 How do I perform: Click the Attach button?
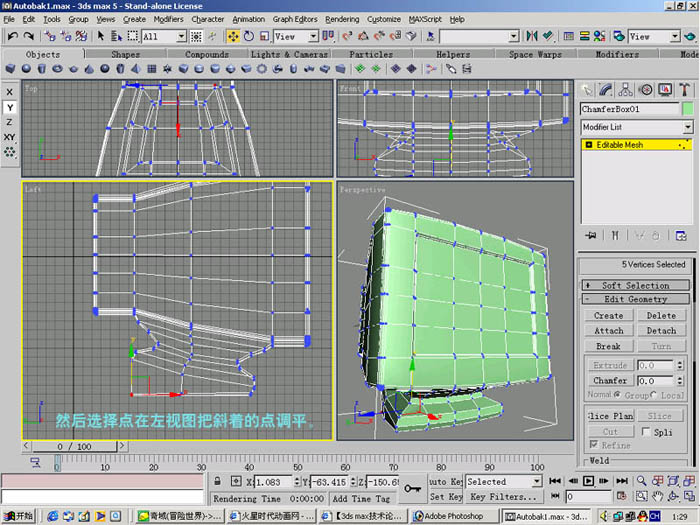tap(609, 331)
